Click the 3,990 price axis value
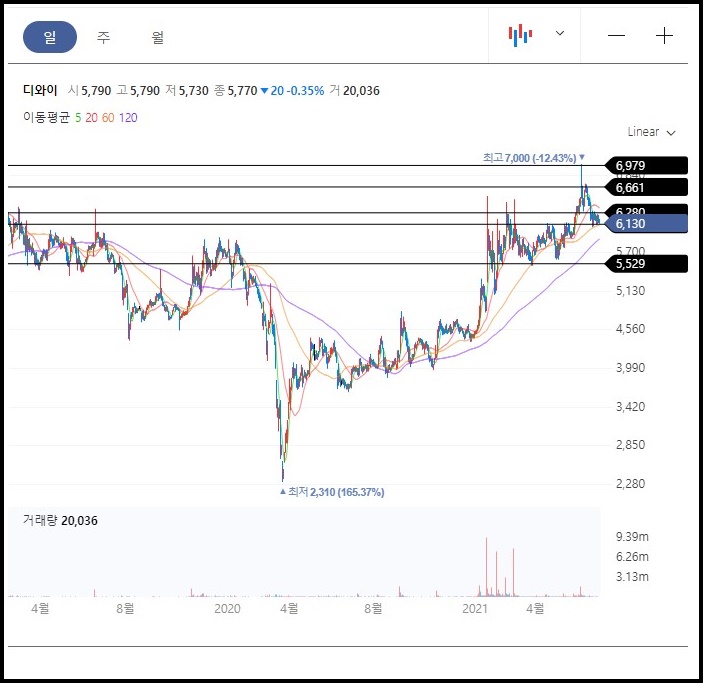 (630, 368)
